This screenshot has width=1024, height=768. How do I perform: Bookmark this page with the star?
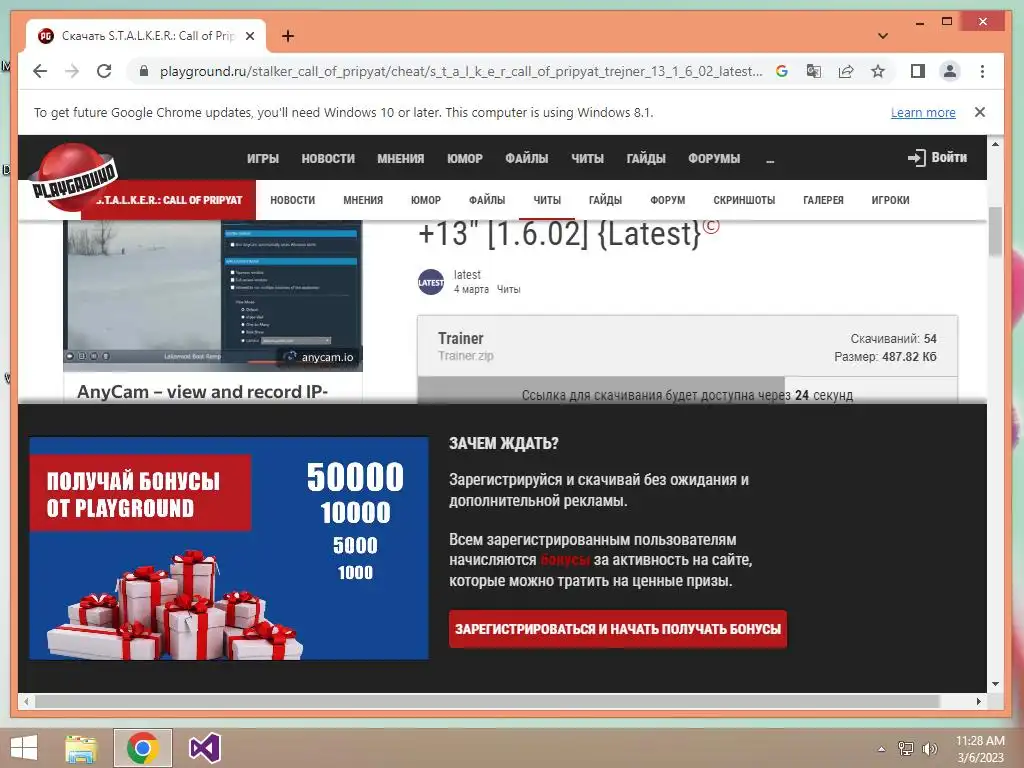878,71
